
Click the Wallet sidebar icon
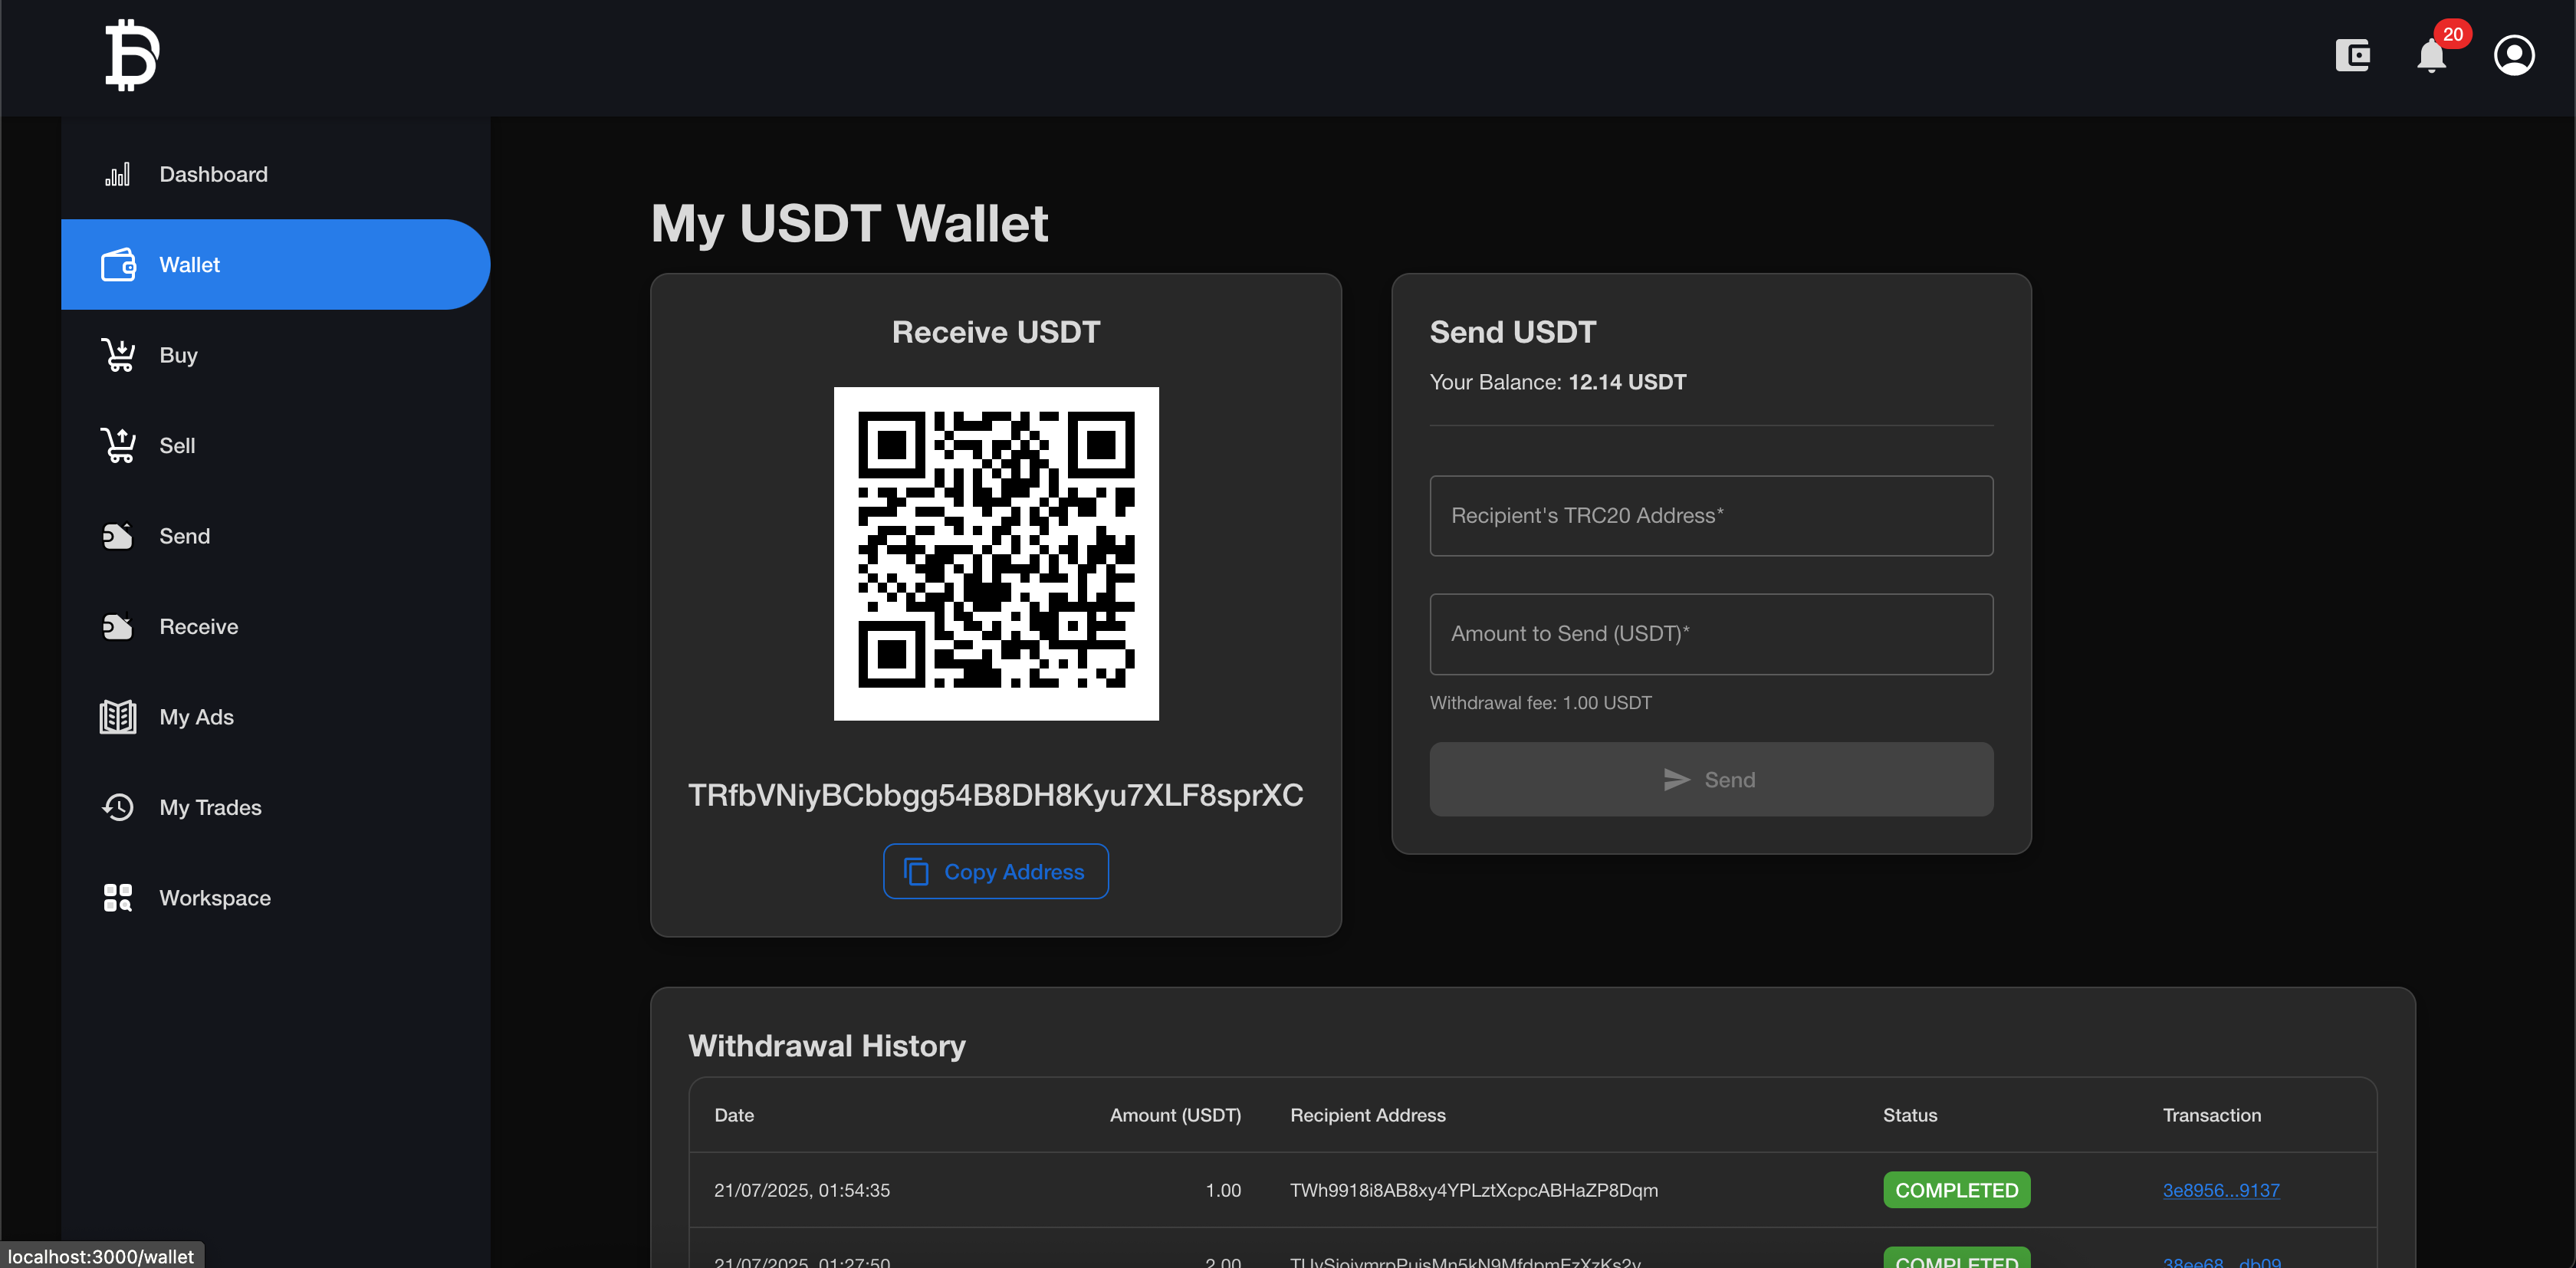(118, 265)
